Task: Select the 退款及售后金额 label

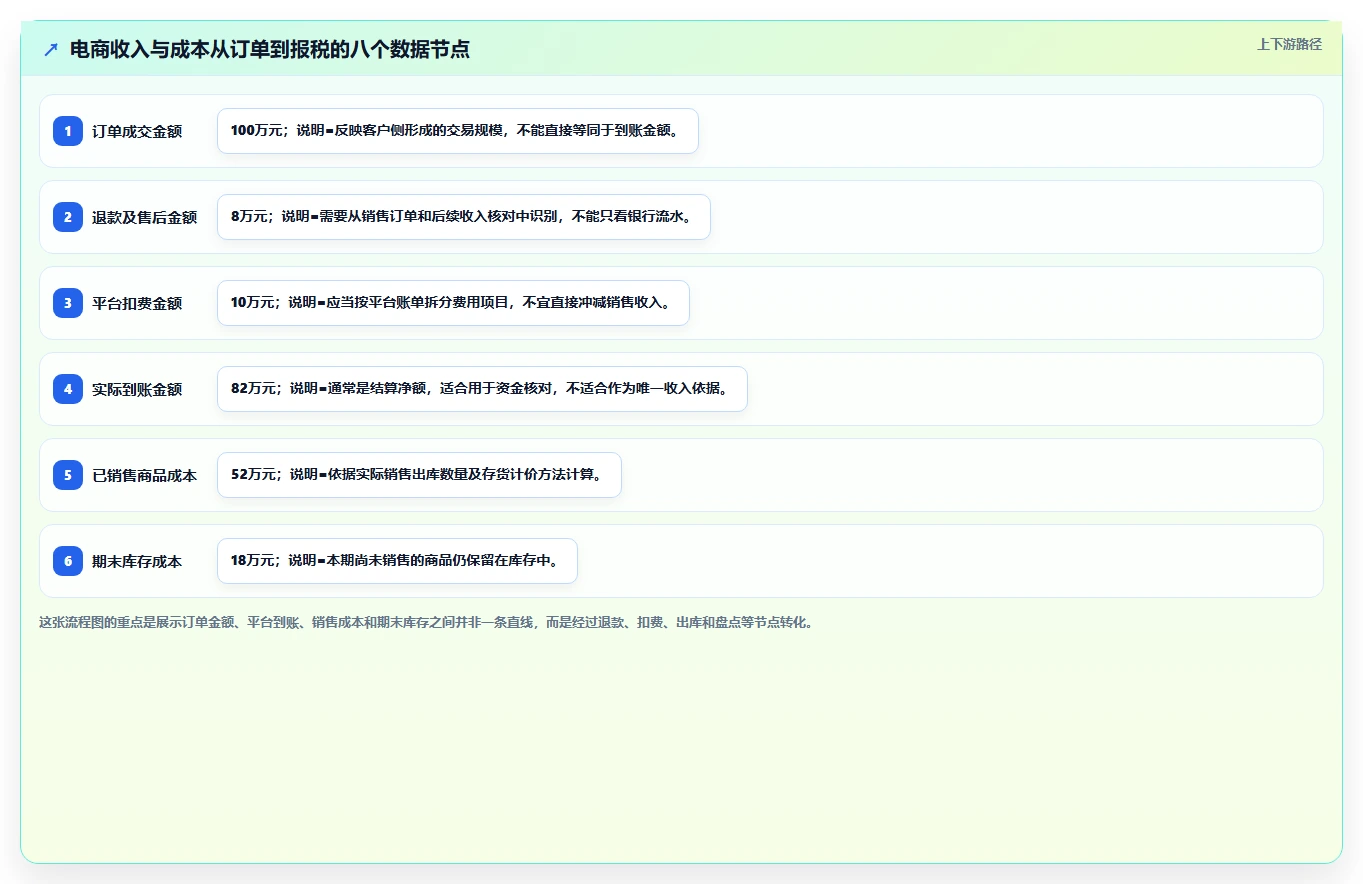Action: [x=144, y=217]
